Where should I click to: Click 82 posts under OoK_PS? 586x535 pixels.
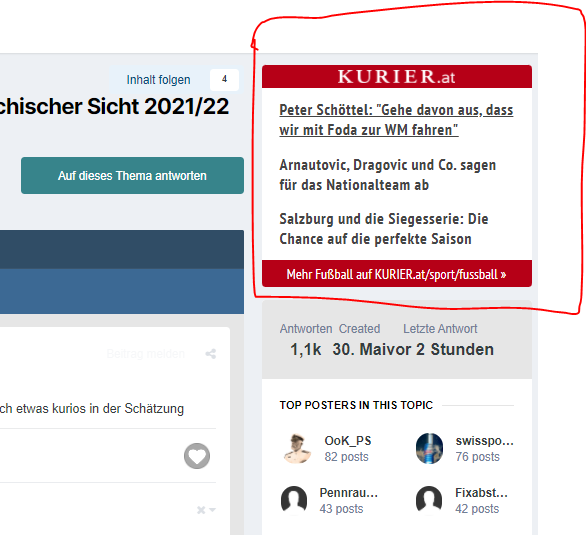(346, 457)
